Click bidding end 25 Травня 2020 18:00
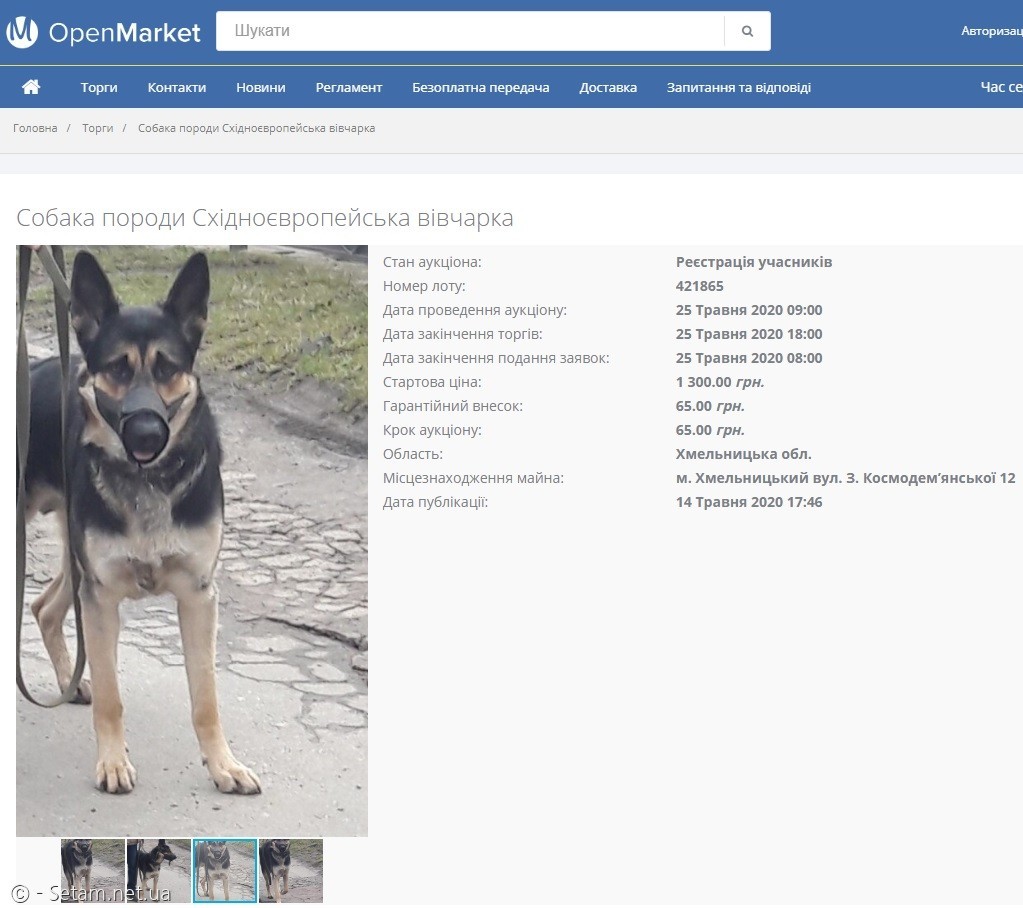Image resolution: width=1023 pixels, height=908 pixels. coord(749,334)
